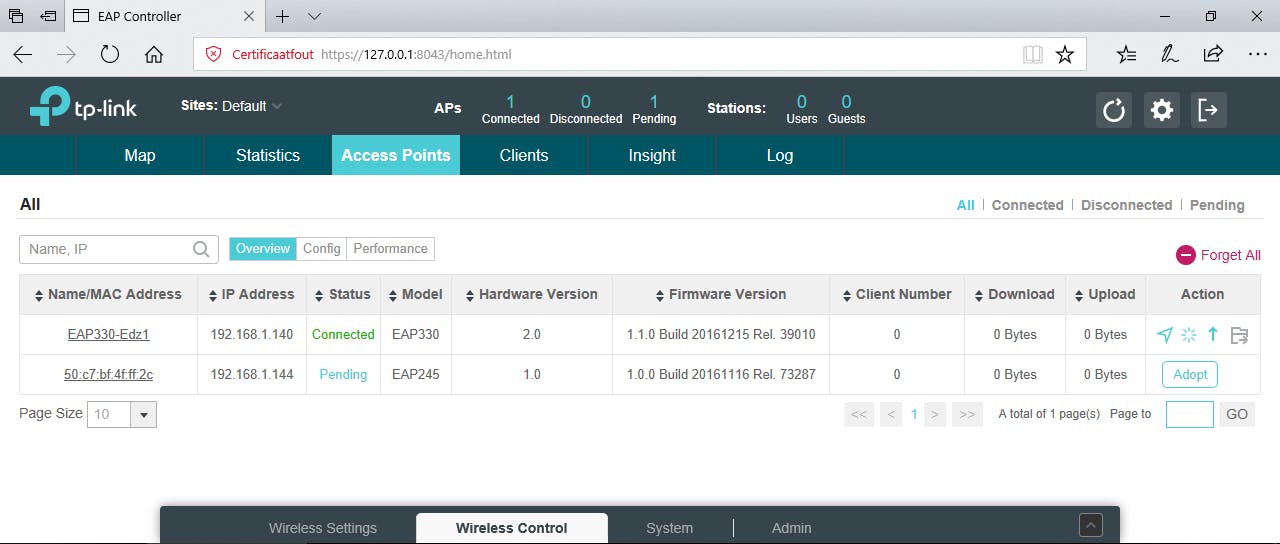Click the refresh icon in the header
Image resolution: width=1280 pixels, height=544 pixels.
click(1113, 109)
